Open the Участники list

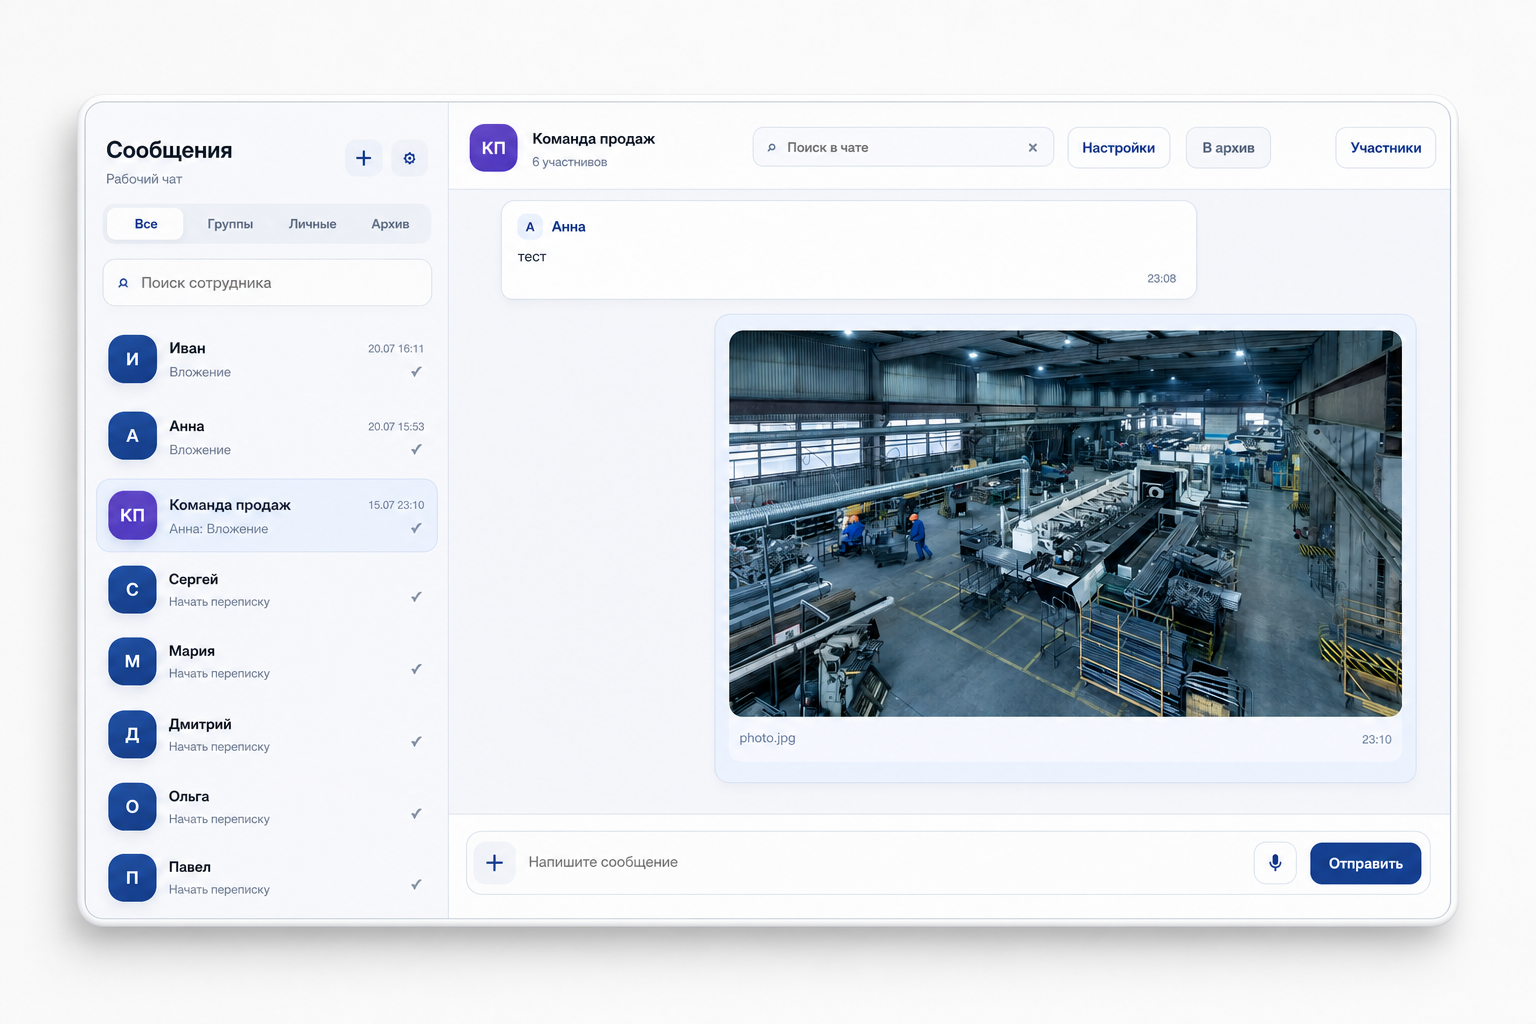1385,148
